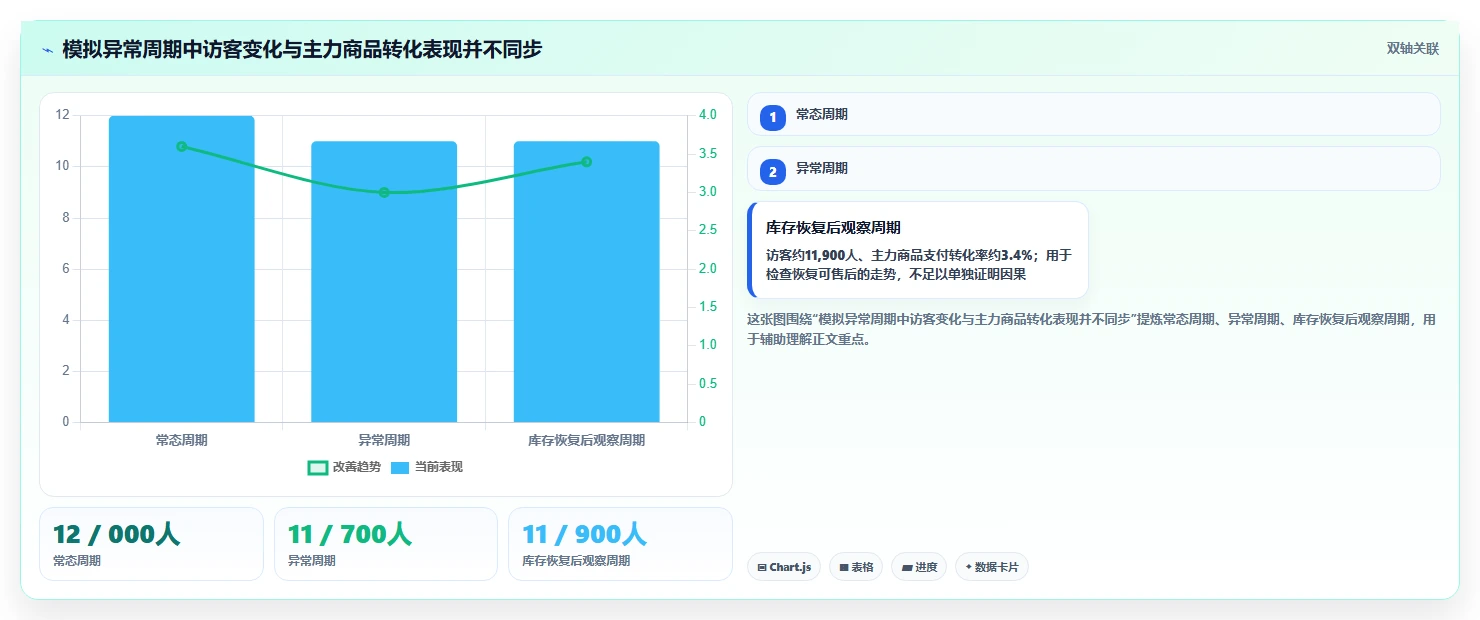Viewport: 1480px width, 620px height.
Task: Click the 进度 tag
Action: 919,567
